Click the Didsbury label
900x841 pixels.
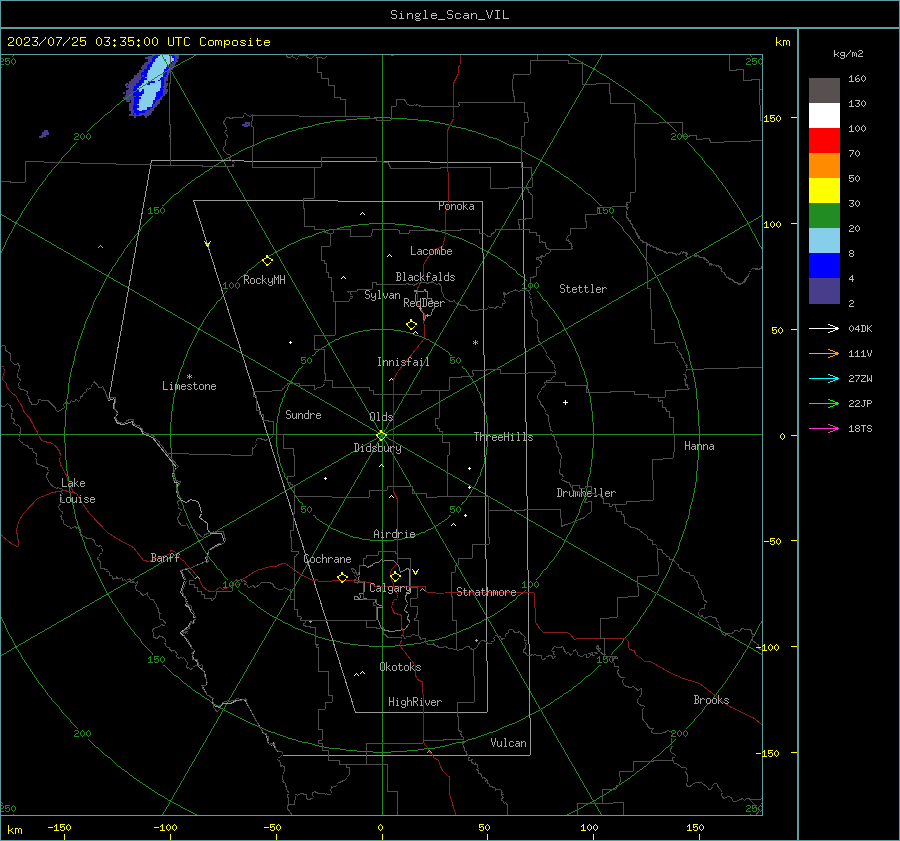(377, 448)
